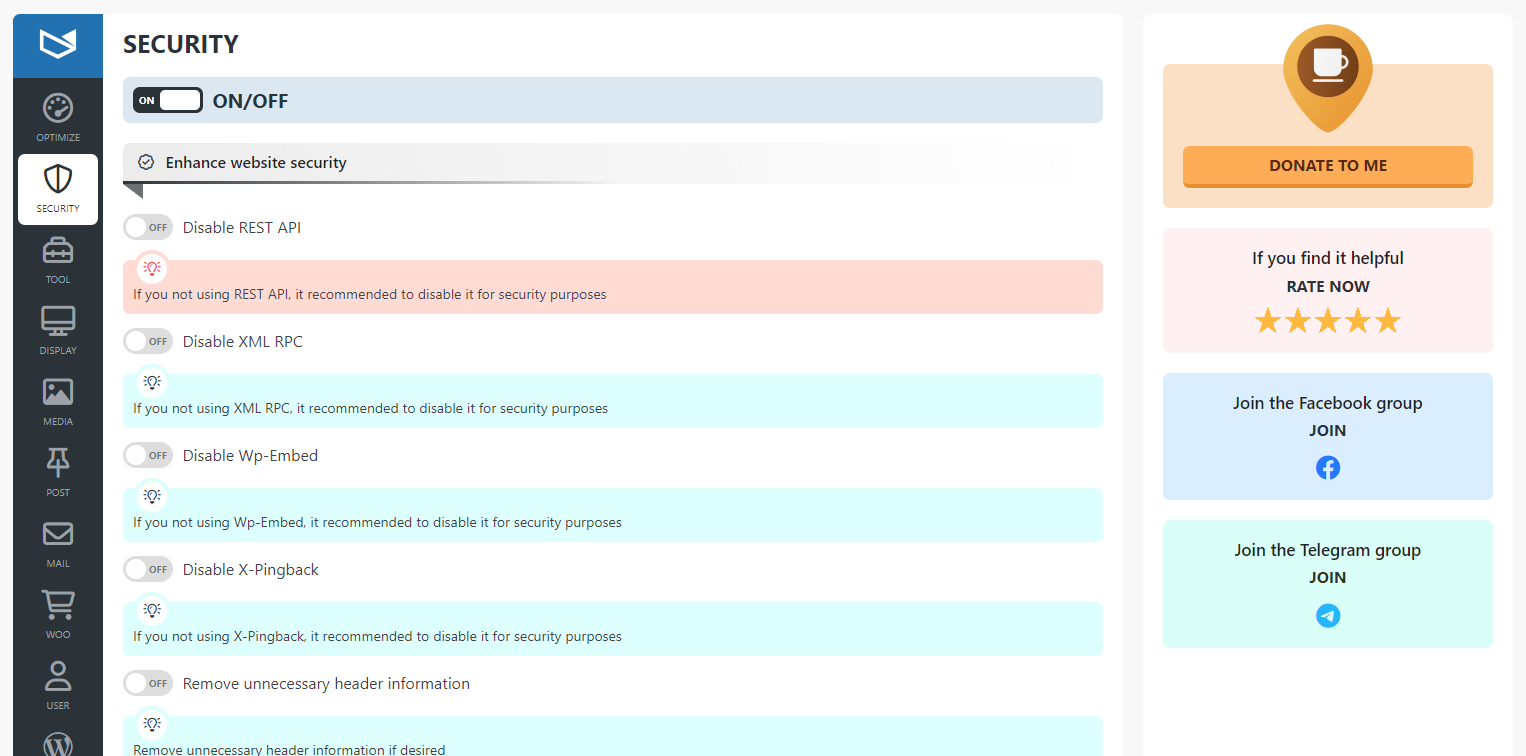Click the Telegram logo icon

(x=1328, y=615)
